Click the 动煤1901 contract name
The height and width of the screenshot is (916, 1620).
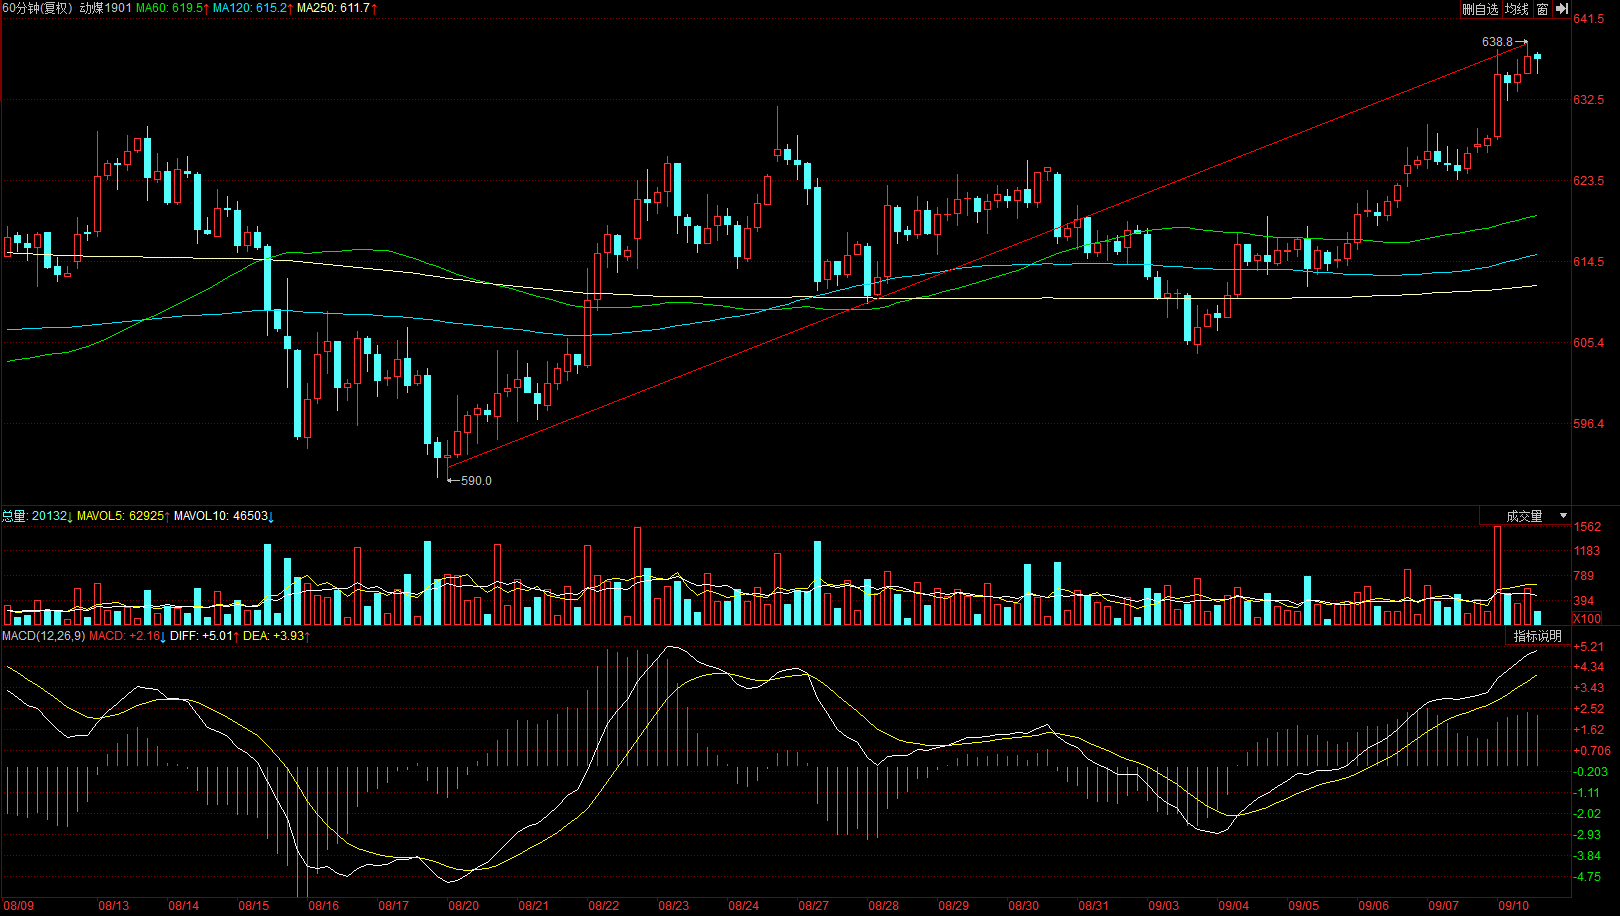tap(105, 8)
